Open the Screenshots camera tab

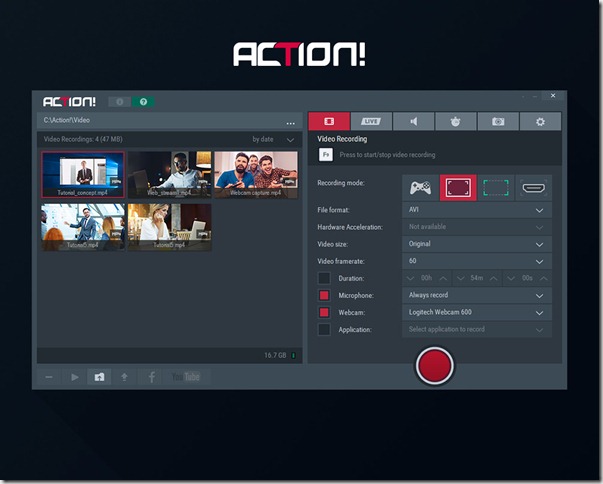pyautogui.click(x=497, y=121)
